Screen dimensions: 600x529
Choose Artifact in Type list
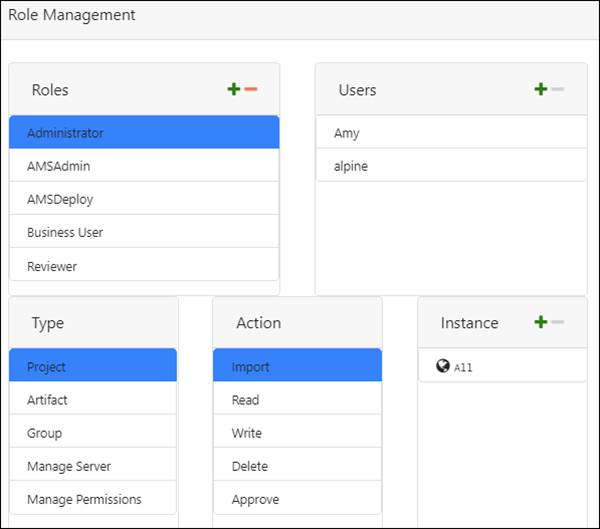tap(93, 400)
